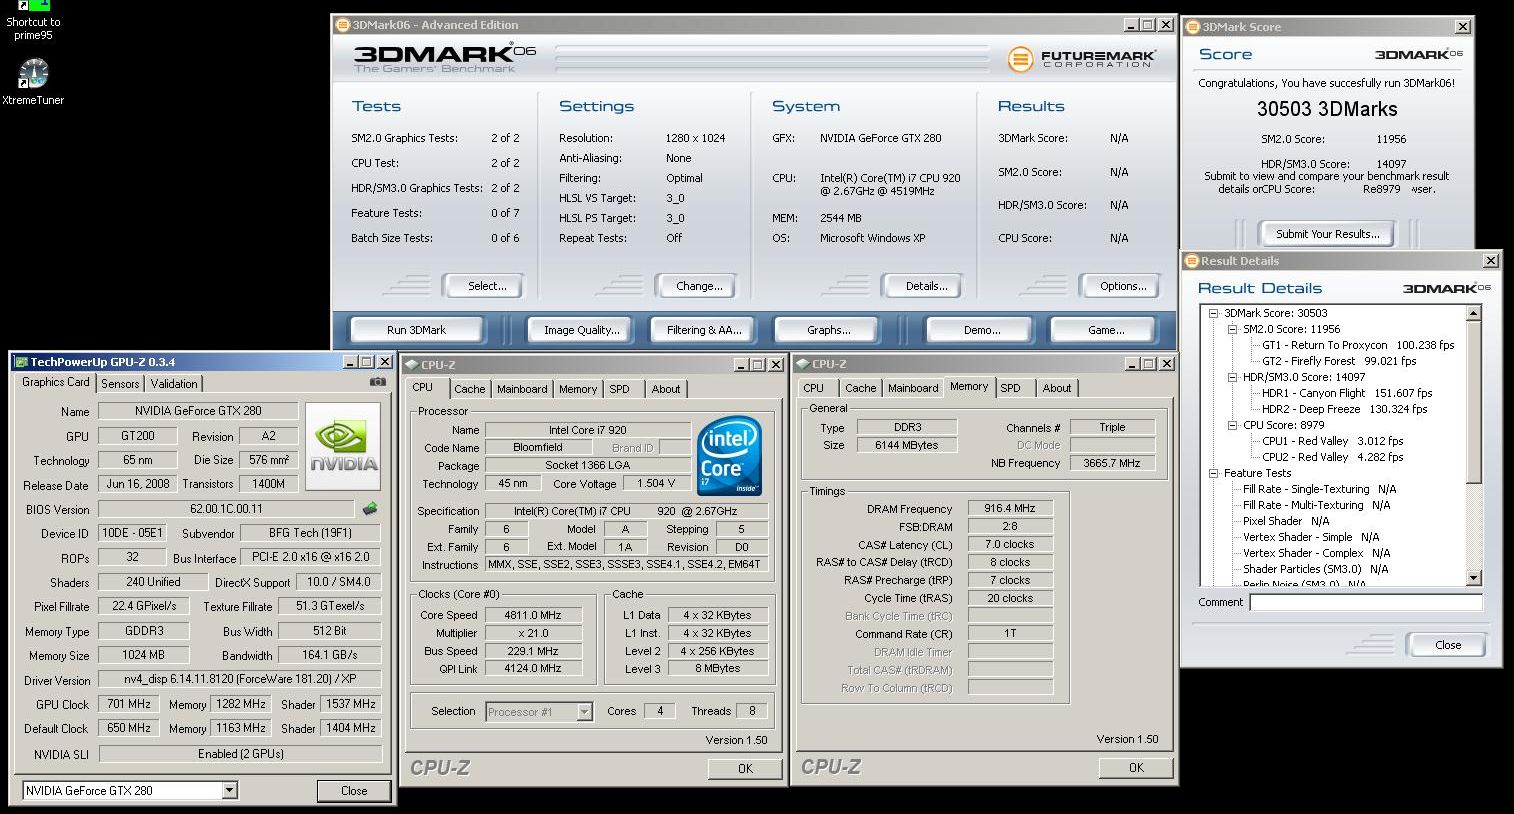Image resolution: width=1514 pixels, height=814 pixels.
Task: Open the Memory tab in the CPU-Z CPU window
Action: pos(578,389)
